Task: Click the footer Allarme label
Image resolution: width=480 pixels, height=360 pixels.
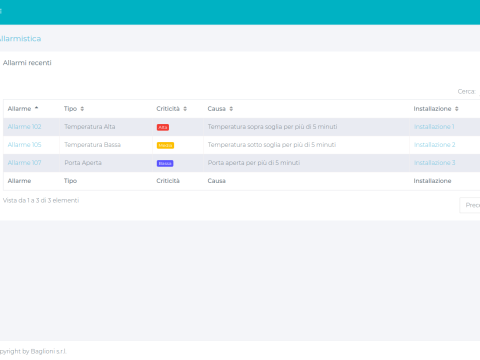Action: (19, 181)
